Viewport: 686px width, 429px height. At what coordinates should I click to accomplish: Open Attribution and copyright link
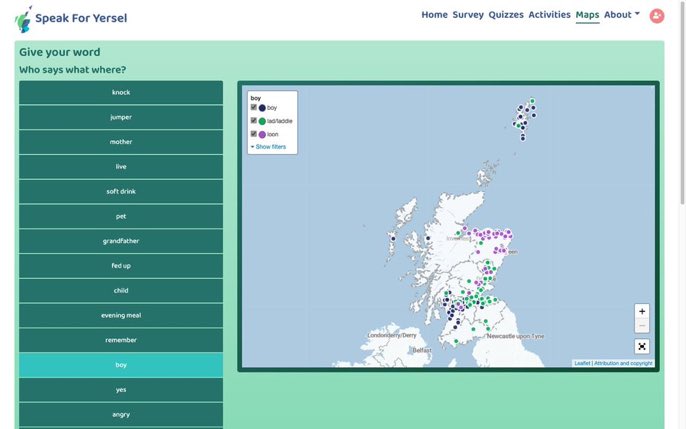coord(623,363)
